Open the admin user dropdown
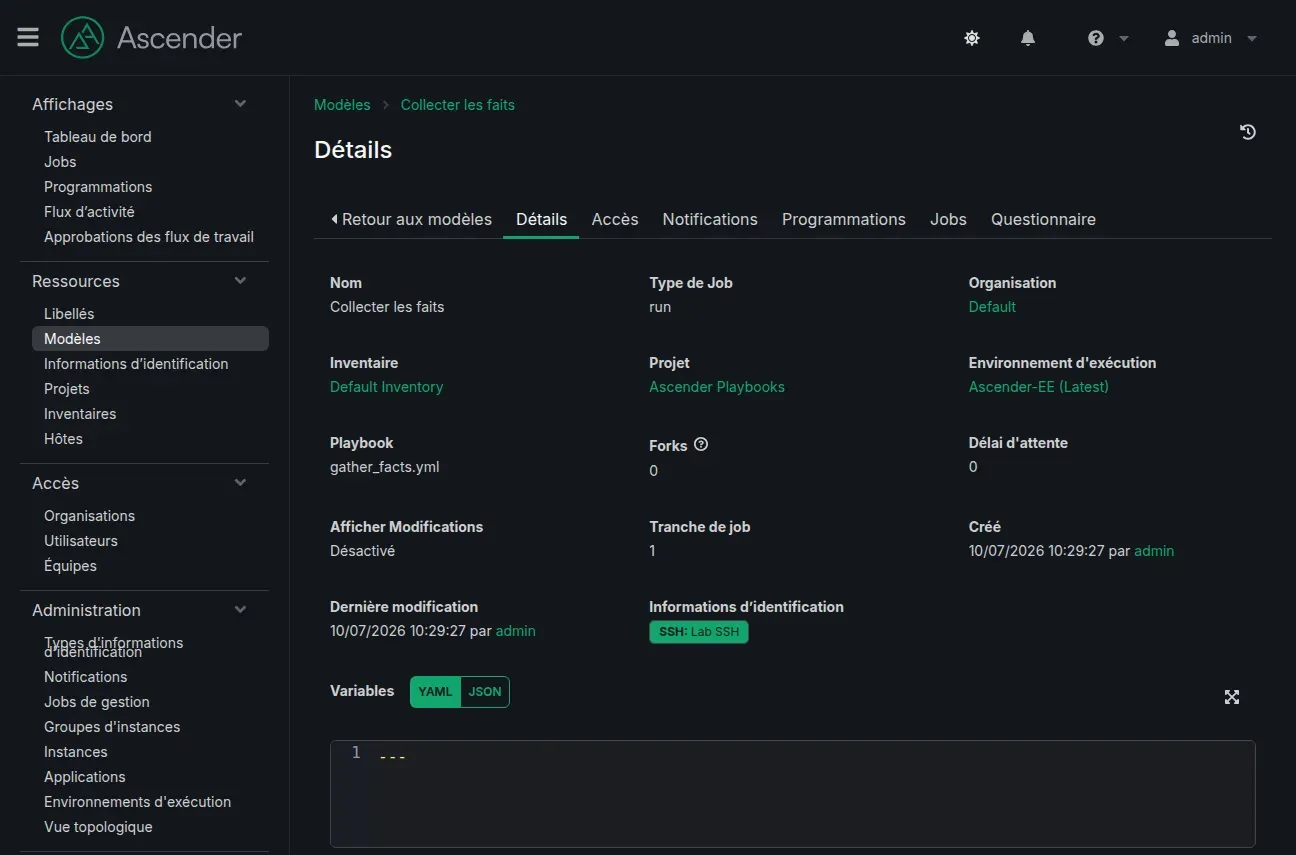 1211,38
